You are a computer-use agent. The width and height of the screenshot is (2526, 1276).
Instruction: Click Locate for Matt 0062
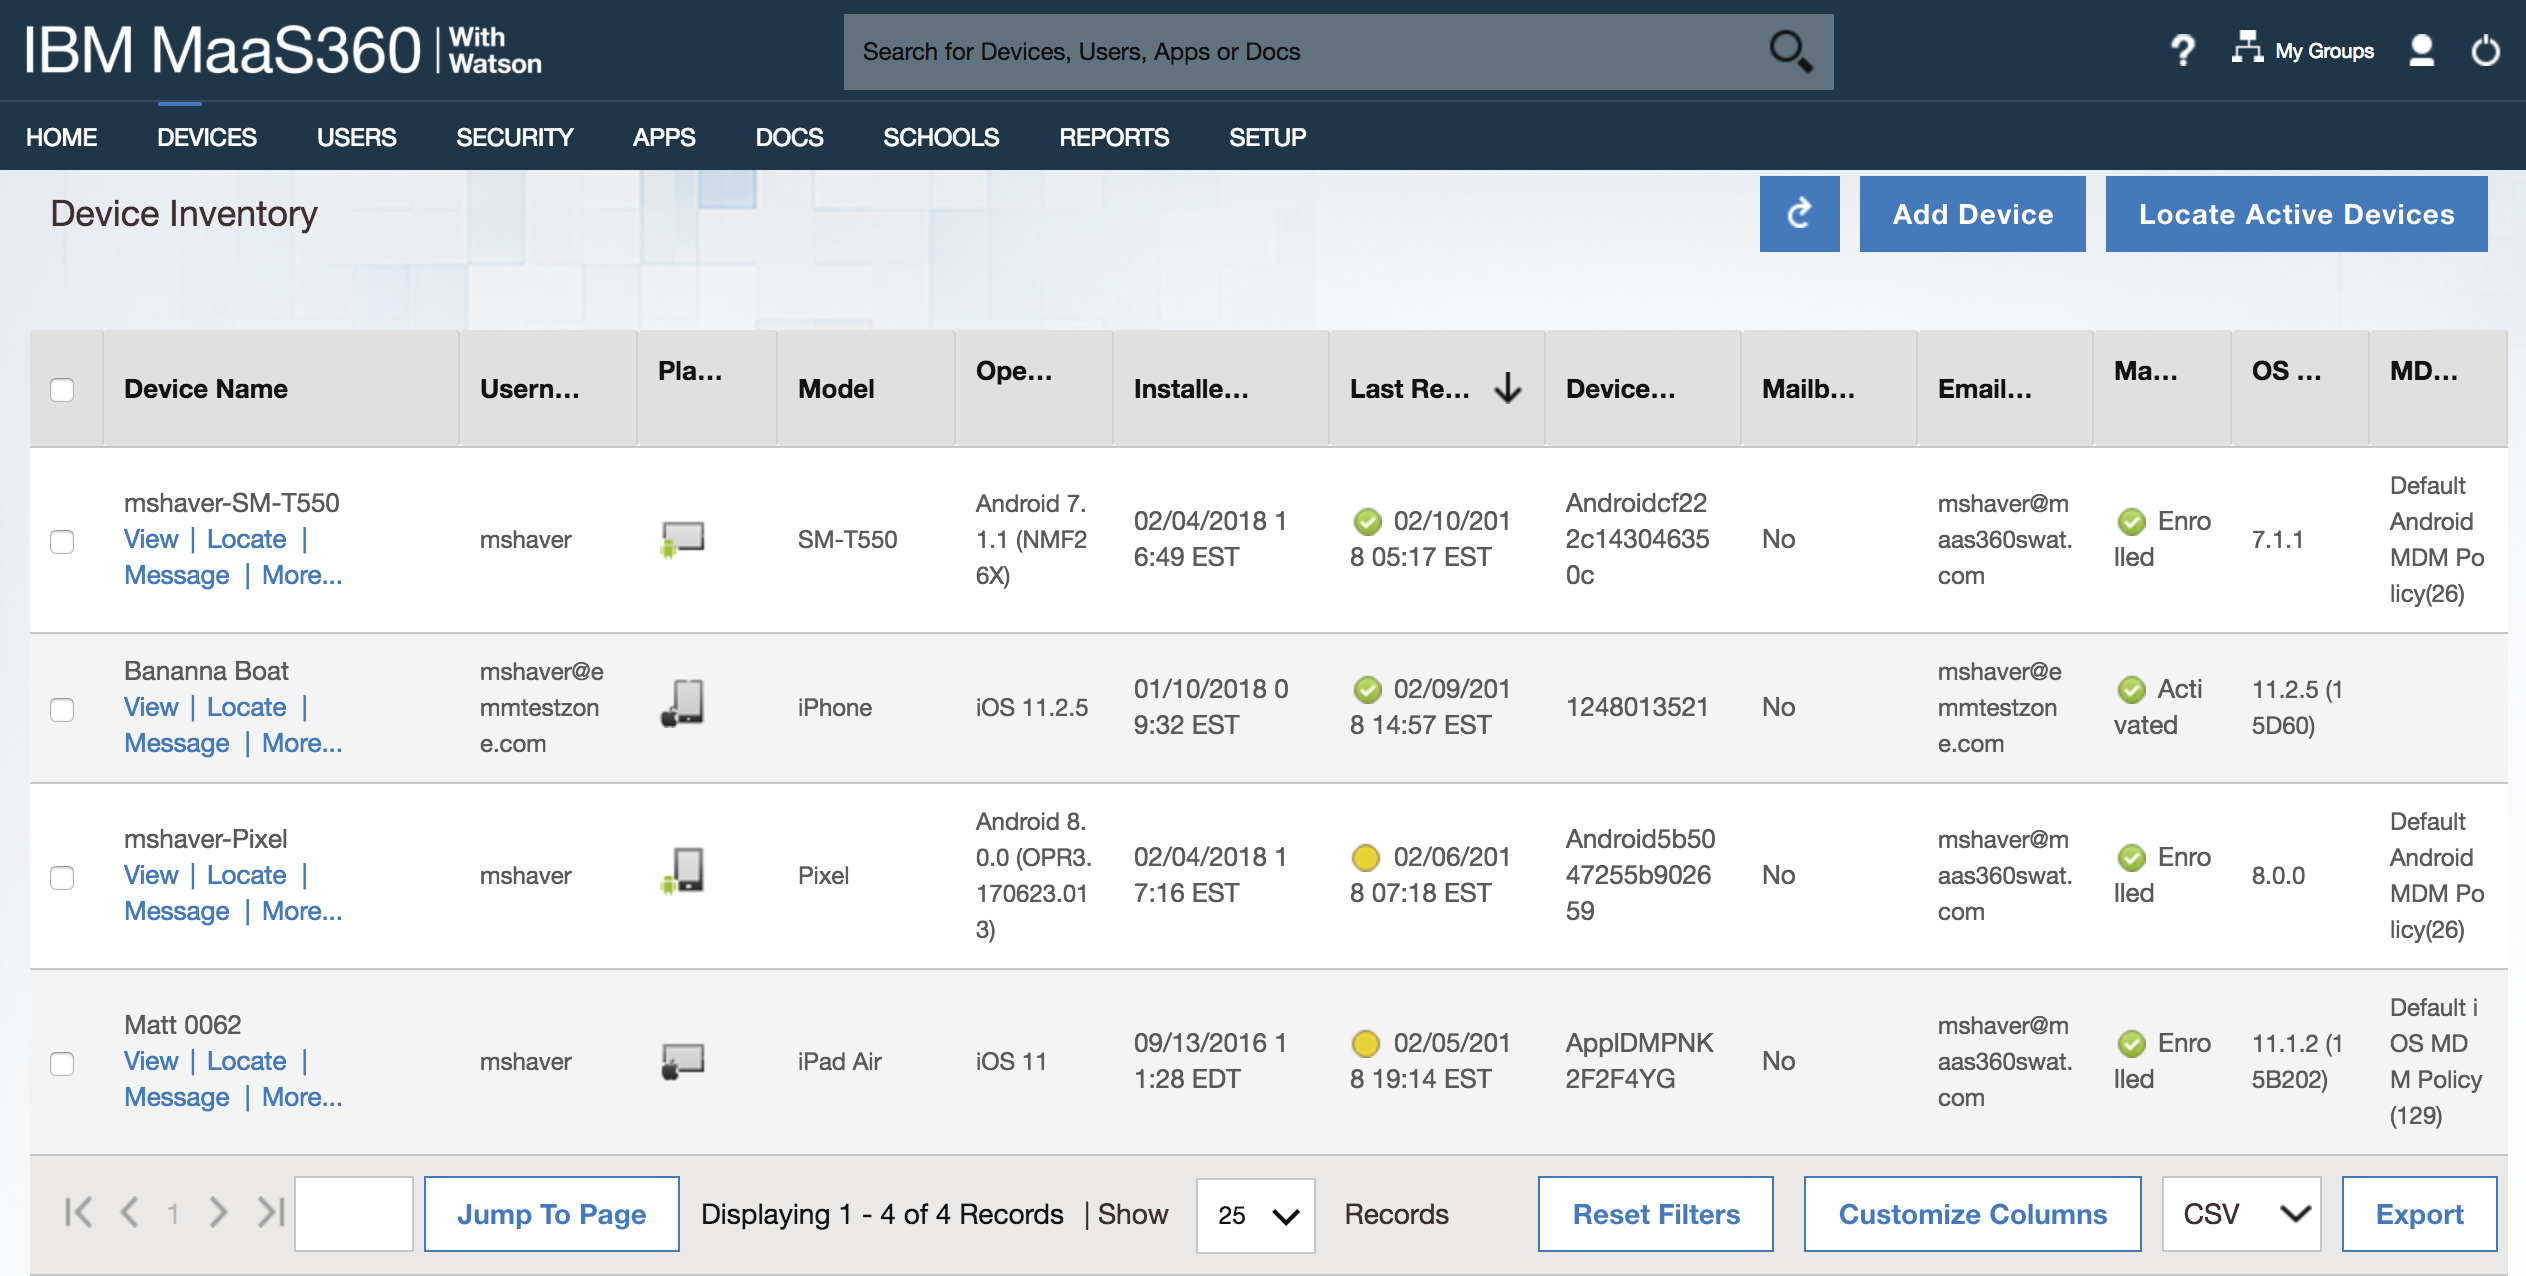point(245,1061)
